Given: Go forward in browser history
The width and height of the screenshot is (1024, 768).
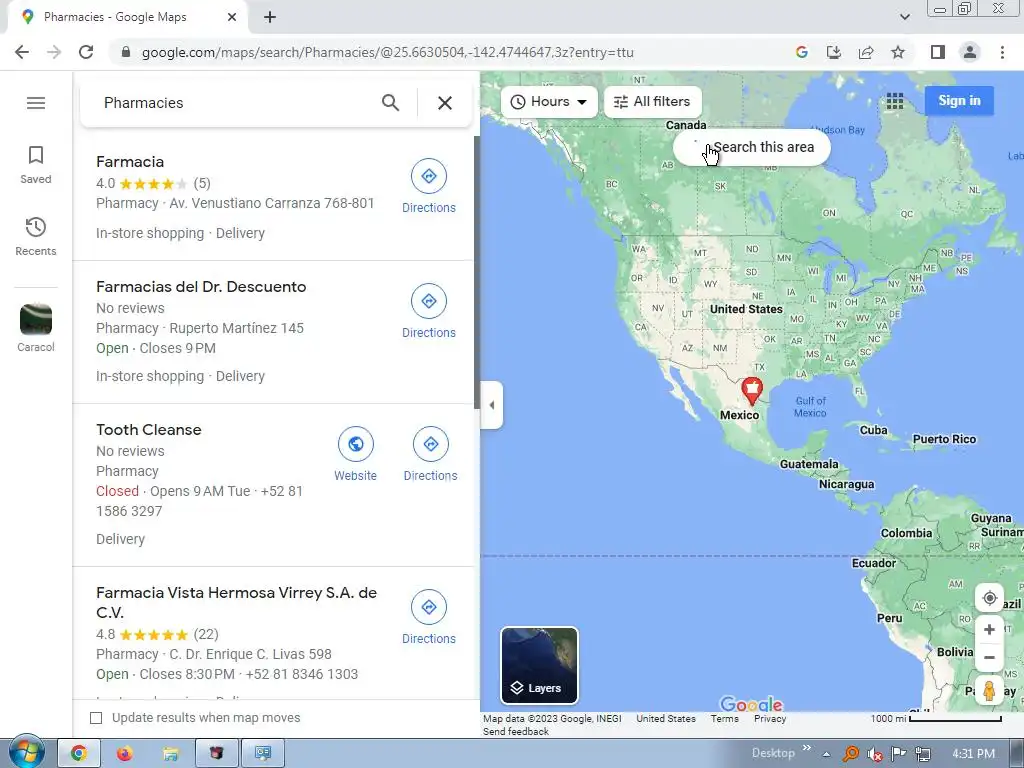Looking at the screenshot, I should coord(54,52).
